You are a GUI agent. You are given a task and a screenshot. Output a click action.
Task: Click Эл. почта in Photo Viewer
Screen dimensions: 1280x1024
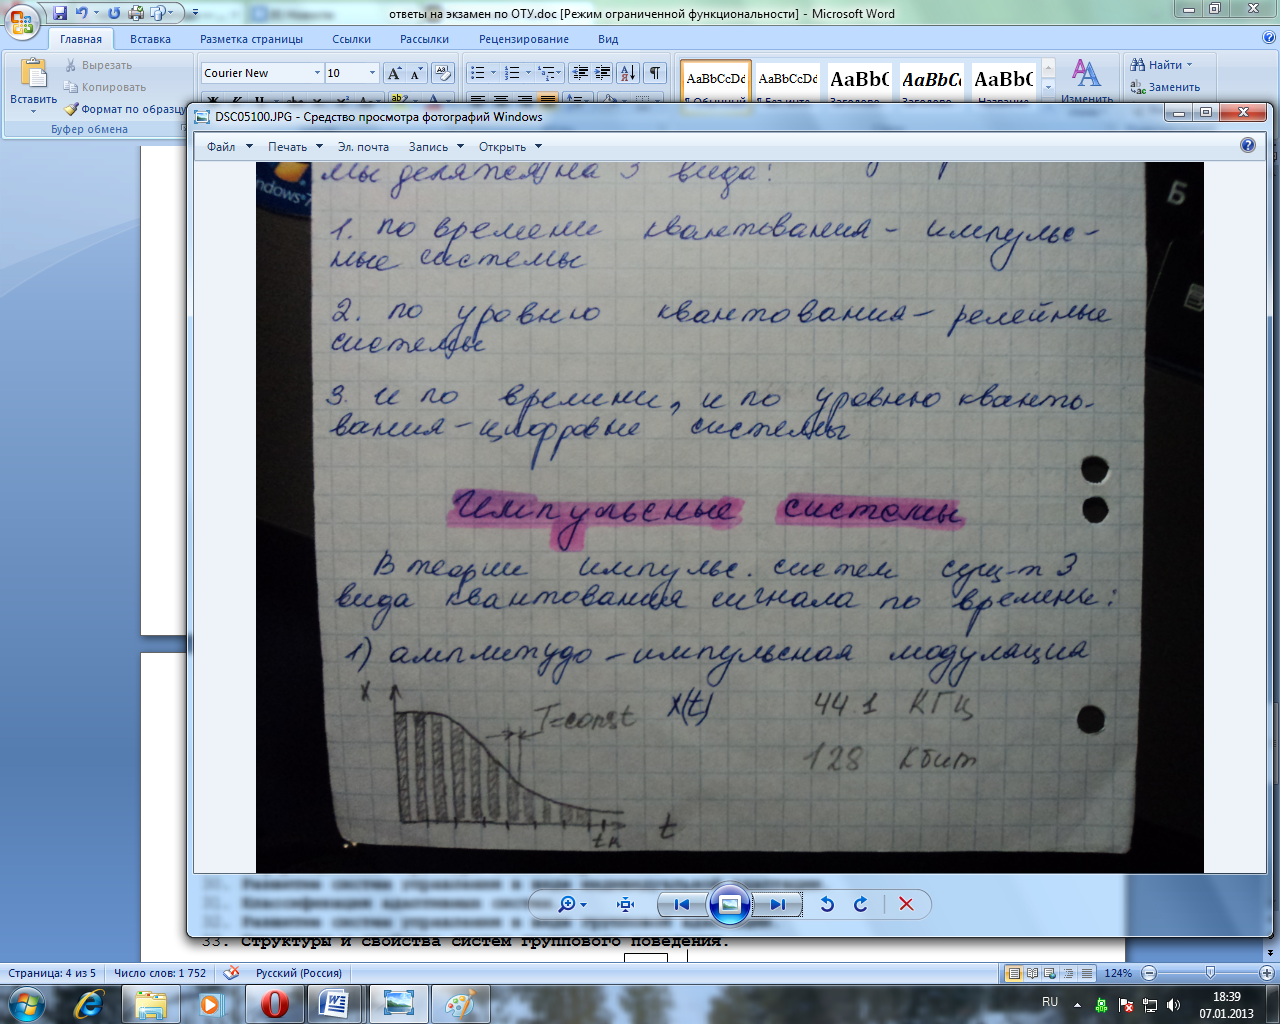(363, 147)
